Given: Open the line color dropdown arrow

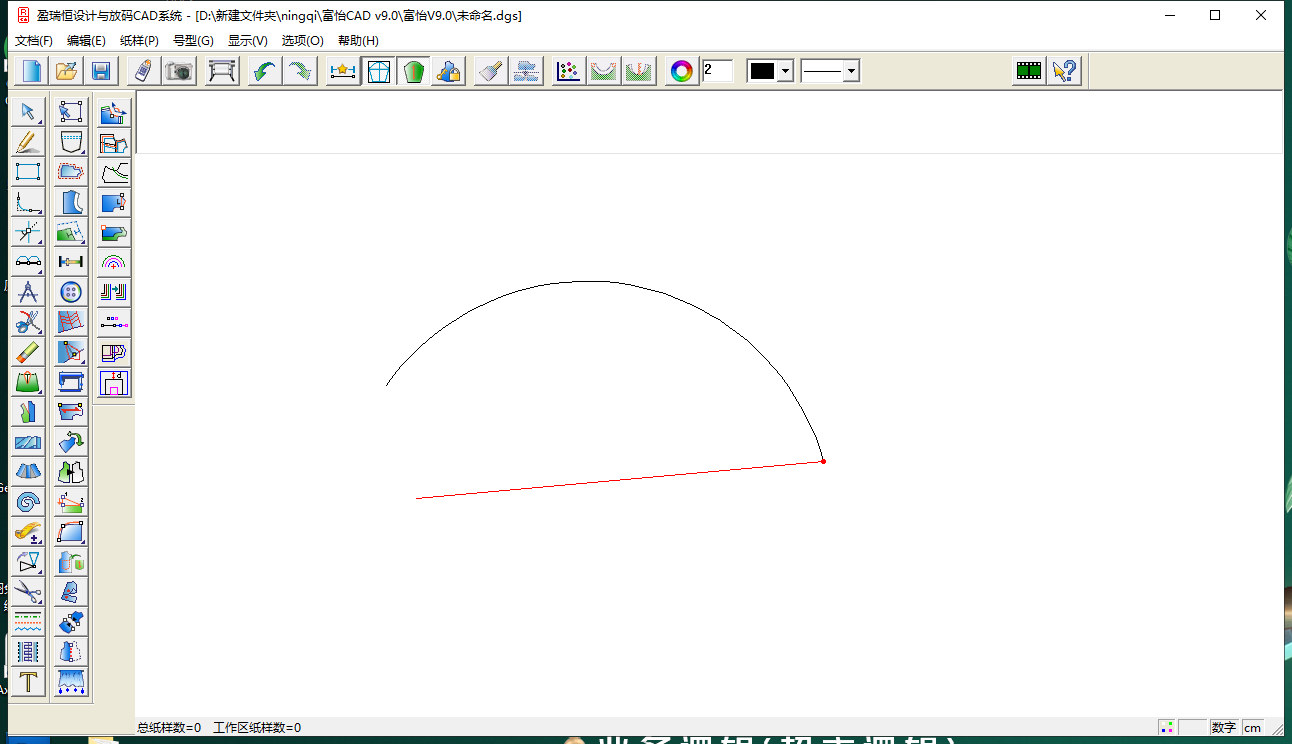Looking at the screenshot, I should [785, 71].
